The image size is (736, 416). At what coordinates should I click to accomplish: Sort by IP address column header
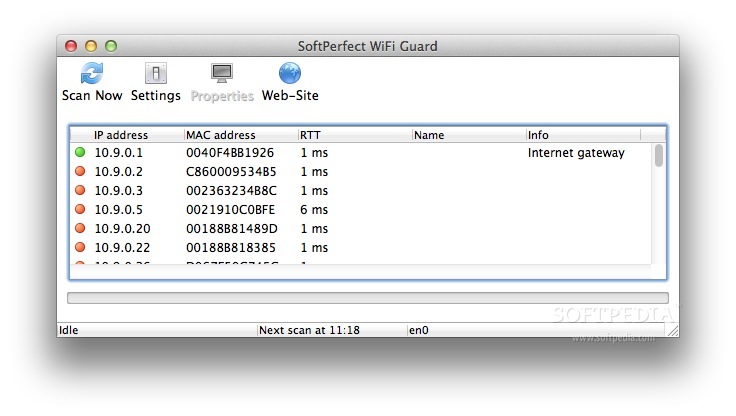tap(121, 135)
